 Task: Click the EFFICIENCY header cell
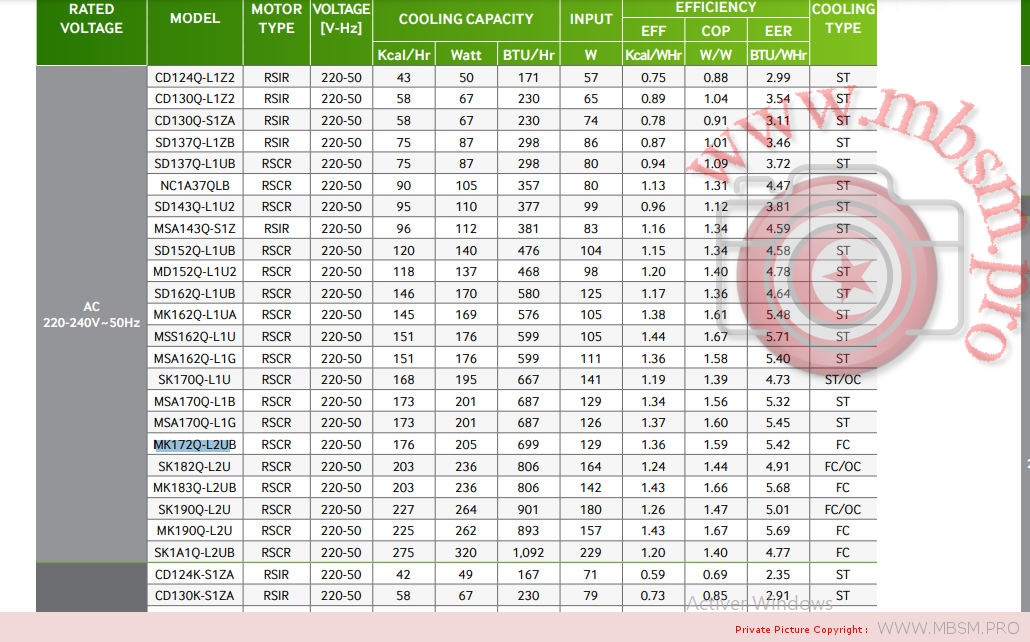715,8
